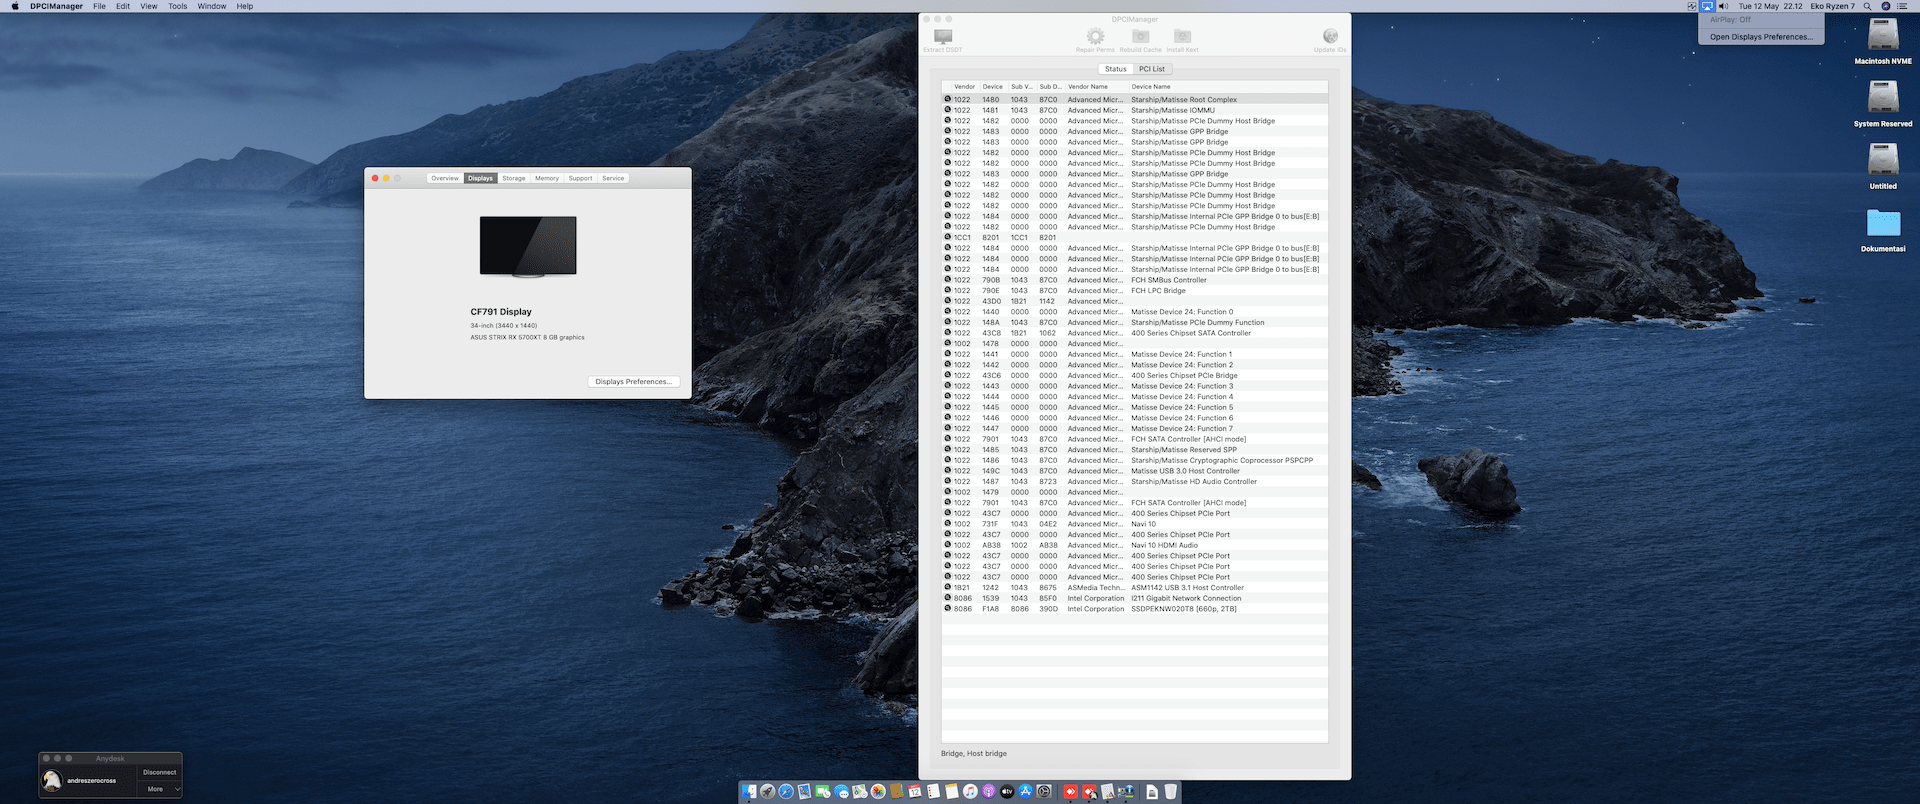
Task: Select the Starship/Matisse IOMMU row
Action: pyautogui.click(x=1135, y=110)
